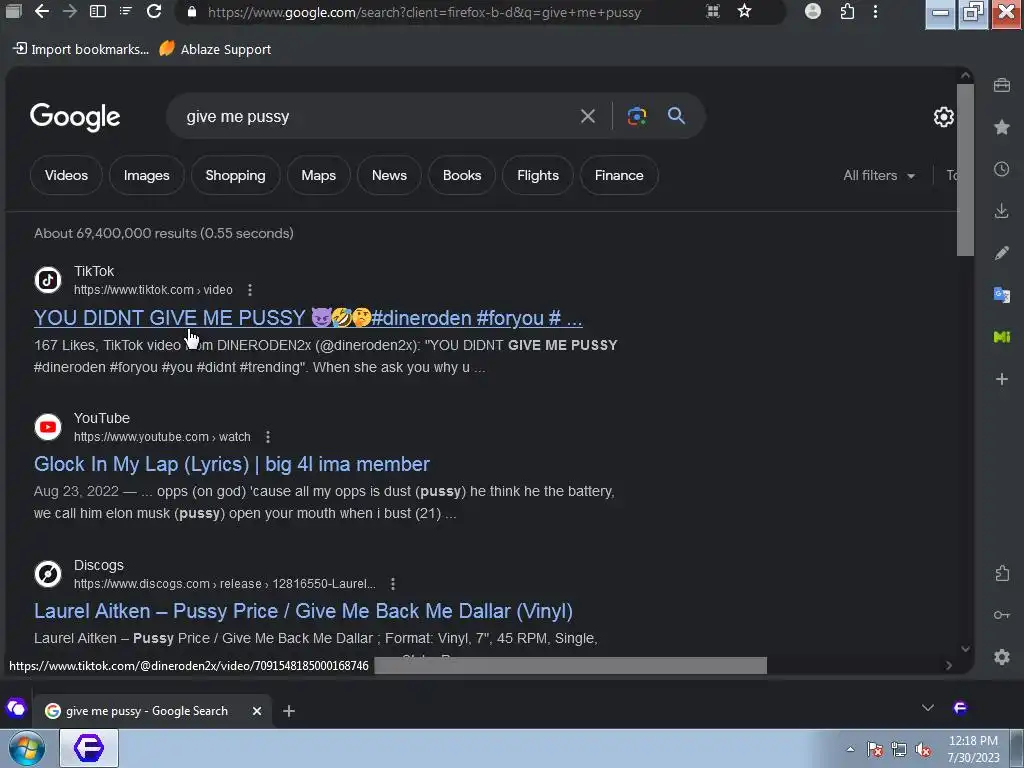This screenshot has width=1024, height=768.
Task: Select the Images filter tab
Action: click(x=146, y=175)
